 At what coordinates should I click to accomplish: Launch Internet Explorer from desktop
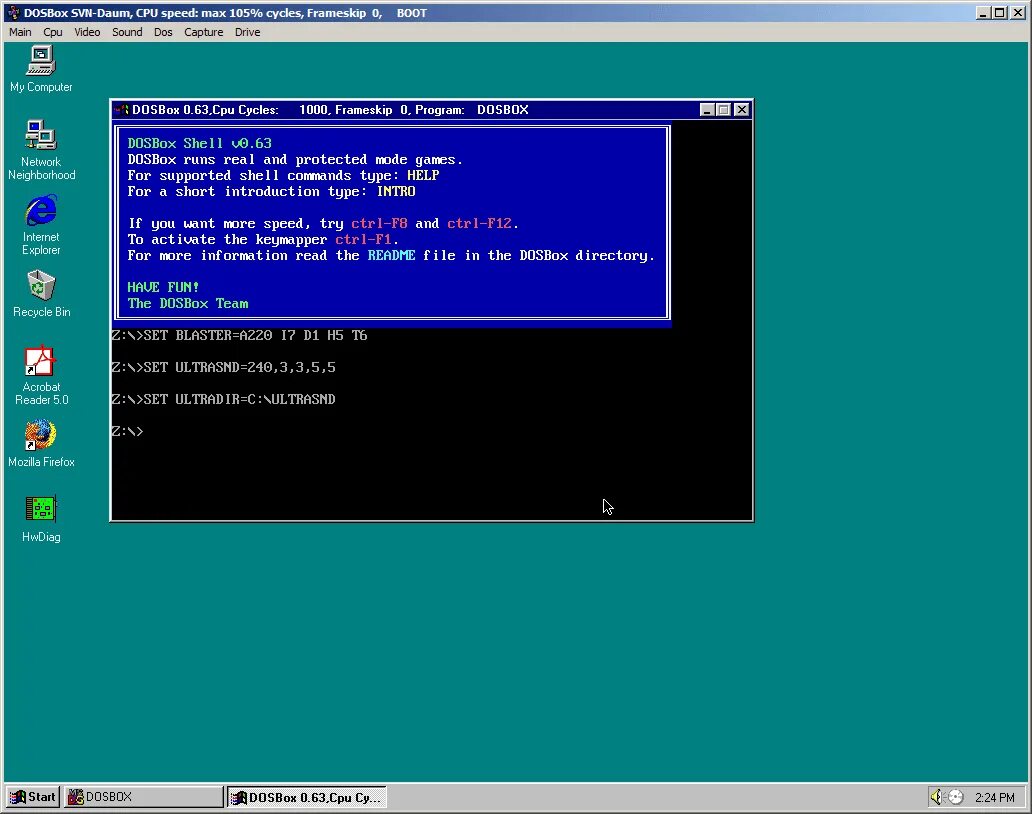click(41, 224)
